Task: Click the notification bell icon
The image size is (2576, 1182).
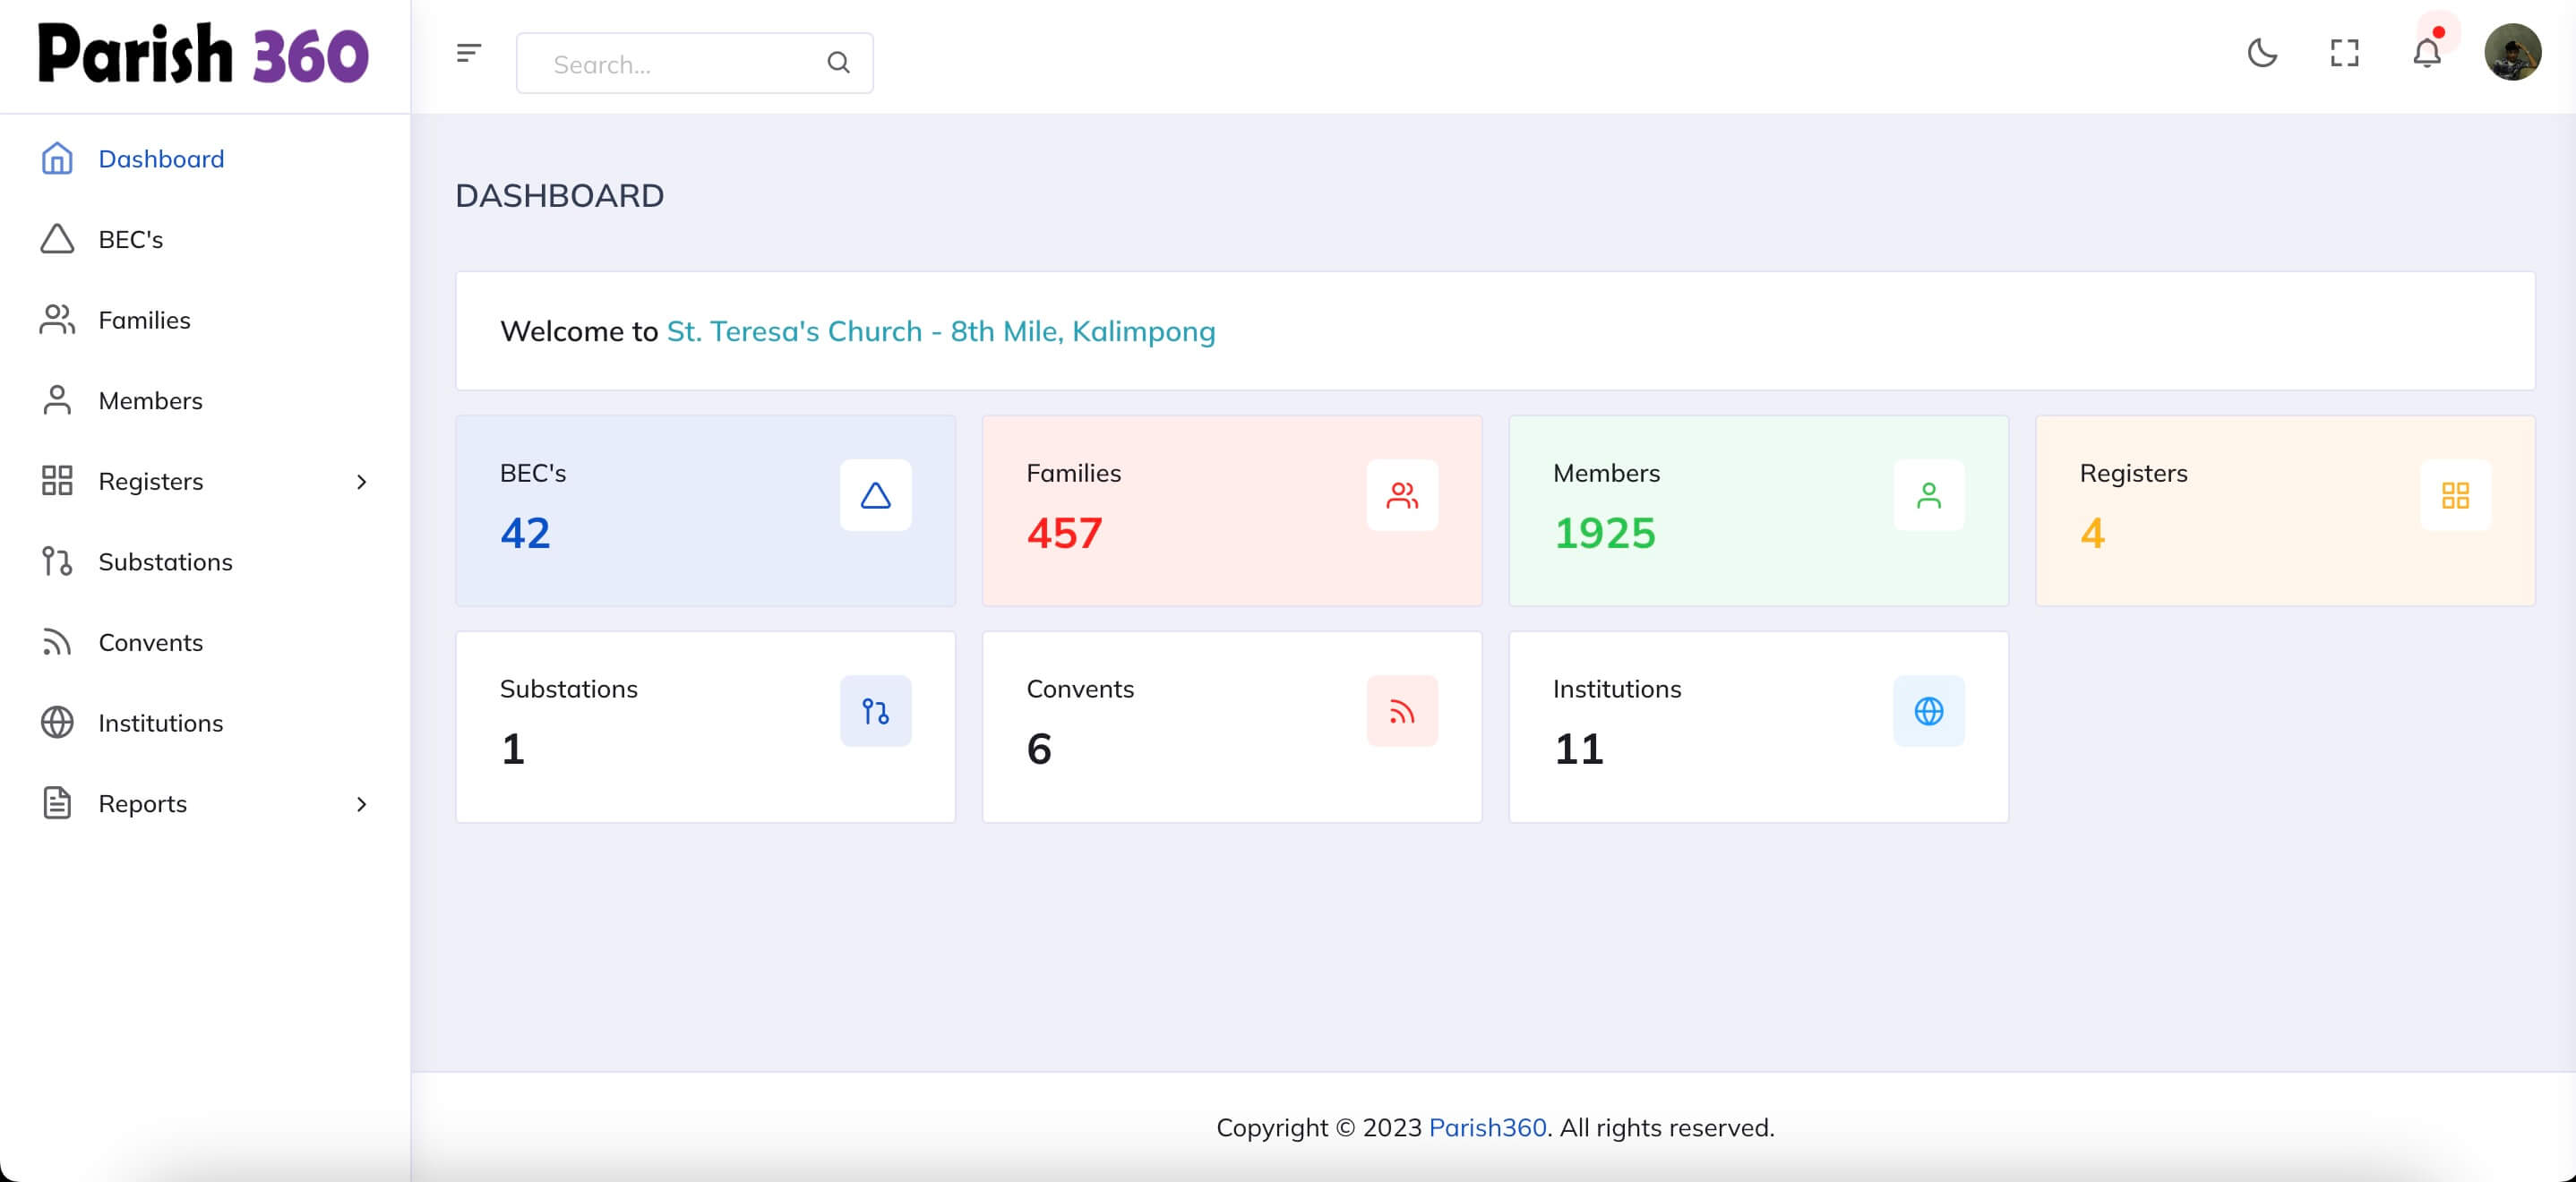Action: coord(2426,53)
